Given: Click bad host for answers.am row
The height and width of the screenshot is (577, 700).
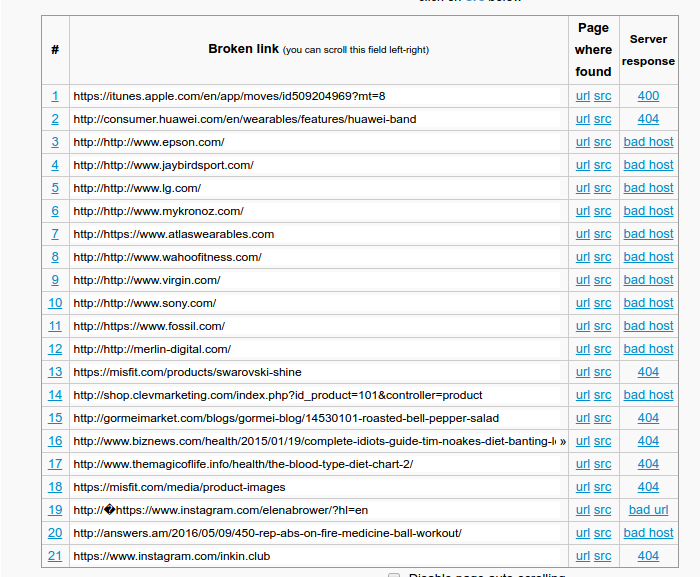Looking at the screenshot, I should click(648, 533).
